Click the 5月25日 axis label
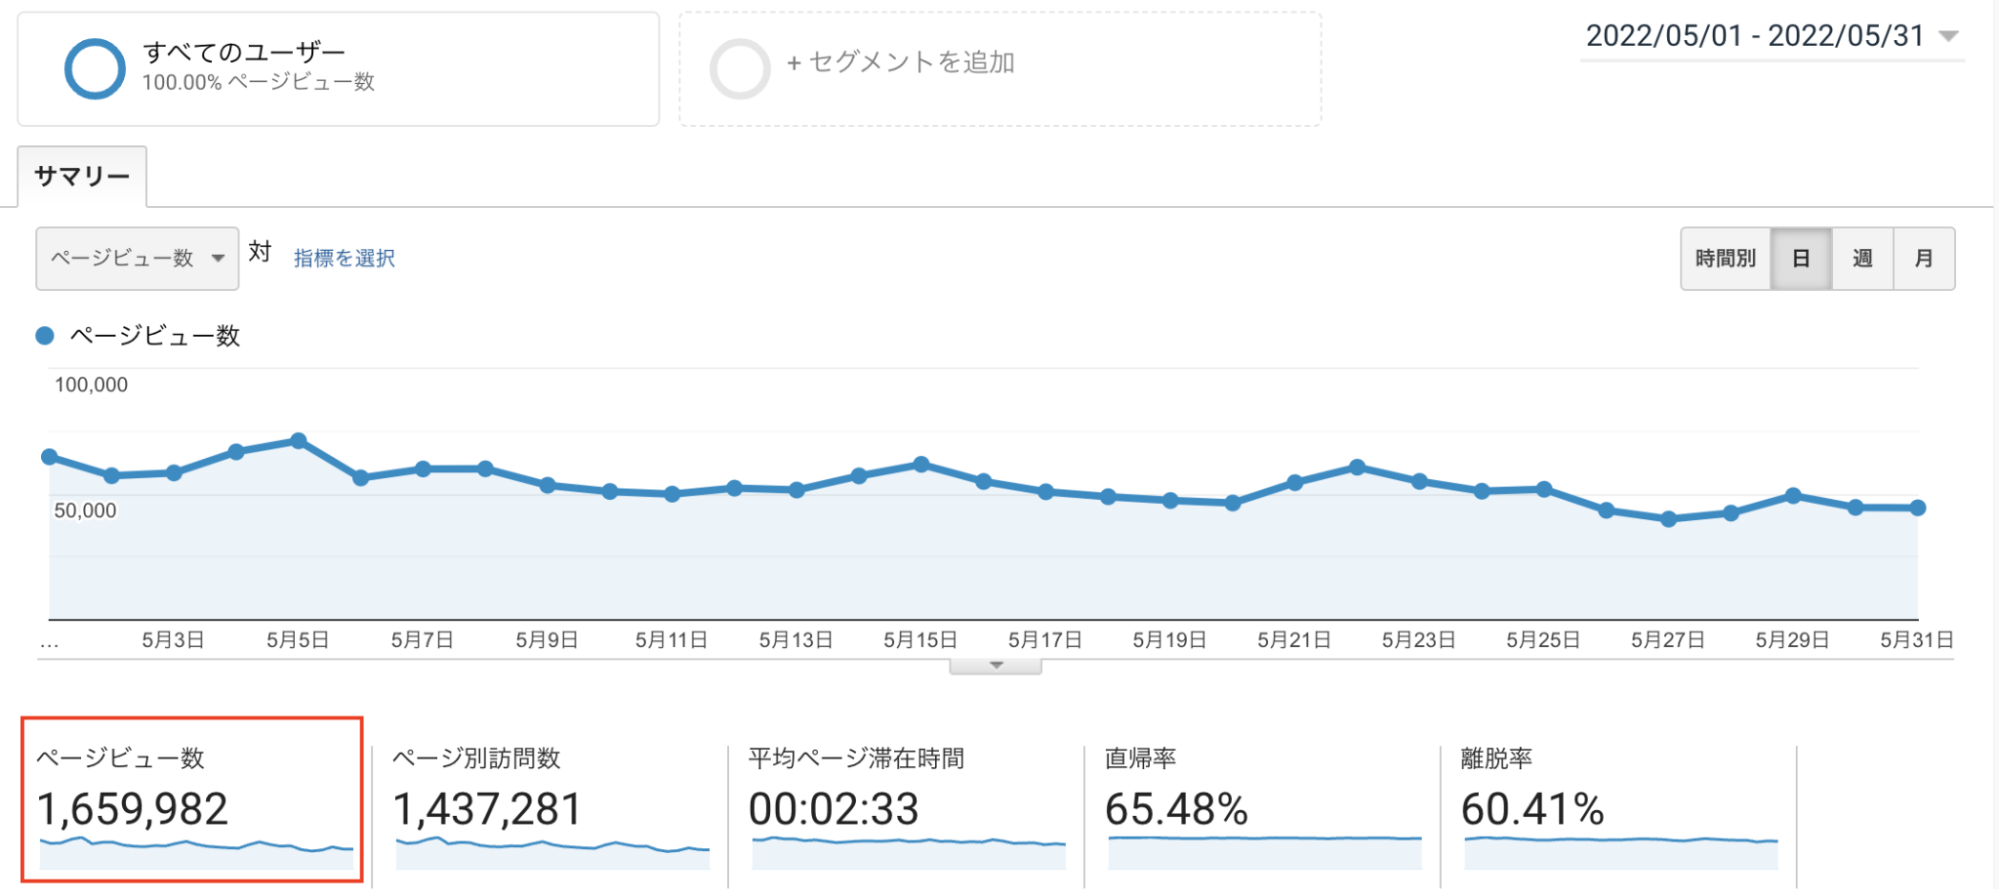The width and height of the screenshot is (1999, 890). click(x=1543, y=640)
